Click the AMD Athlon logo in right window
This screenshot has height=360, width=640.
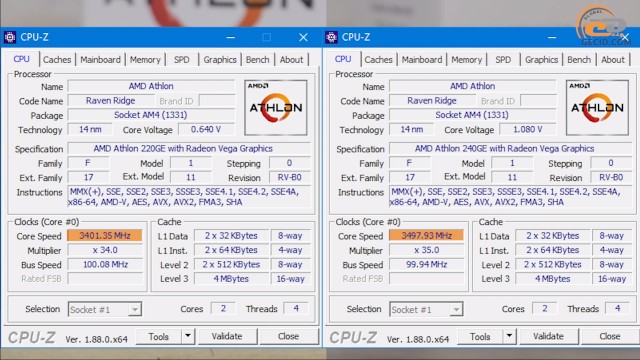tap(597, 108)
